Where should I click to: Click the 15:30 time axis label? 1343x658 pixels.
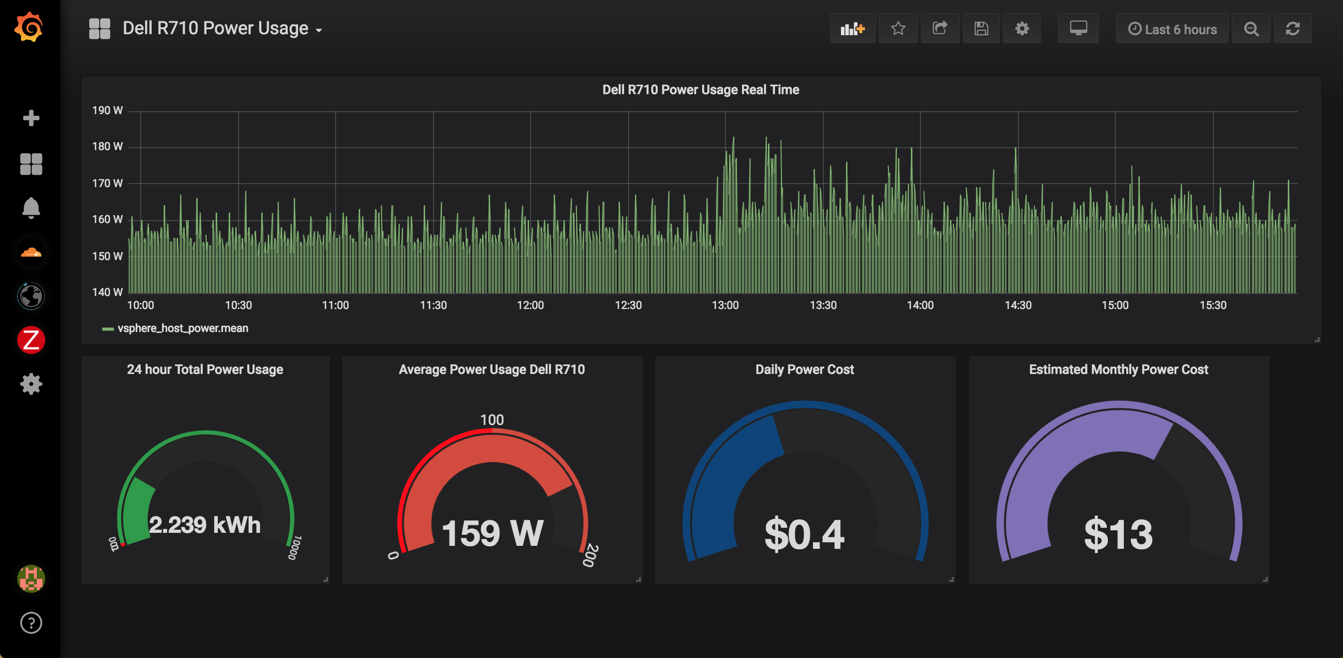click(x=1213, y=305)
